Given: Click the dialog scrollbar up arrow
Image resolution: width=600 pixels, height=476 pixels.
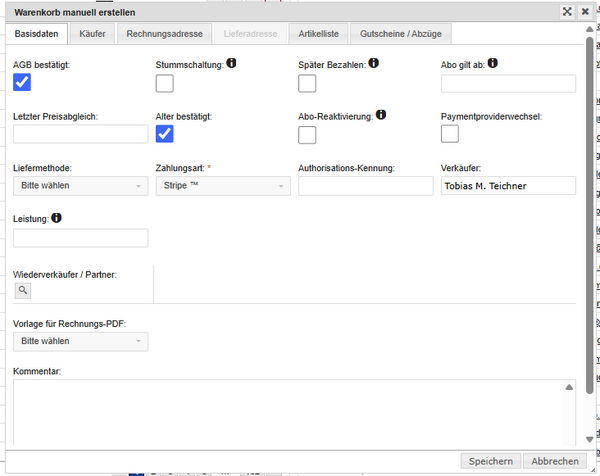Looking at the screenshot, I should tap(589, 29).
